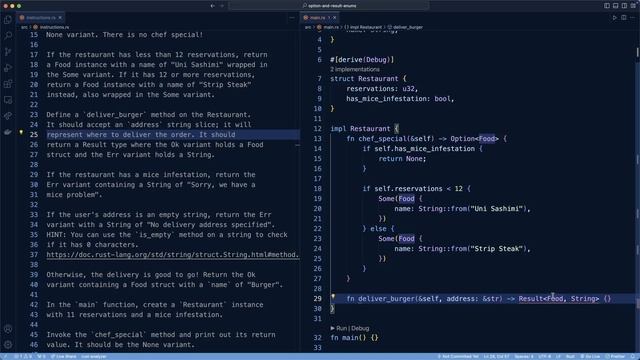Viewport: 640px width, 360px height.
Task: Toggle the bottom panel visibility
Action: pos(616,6)
